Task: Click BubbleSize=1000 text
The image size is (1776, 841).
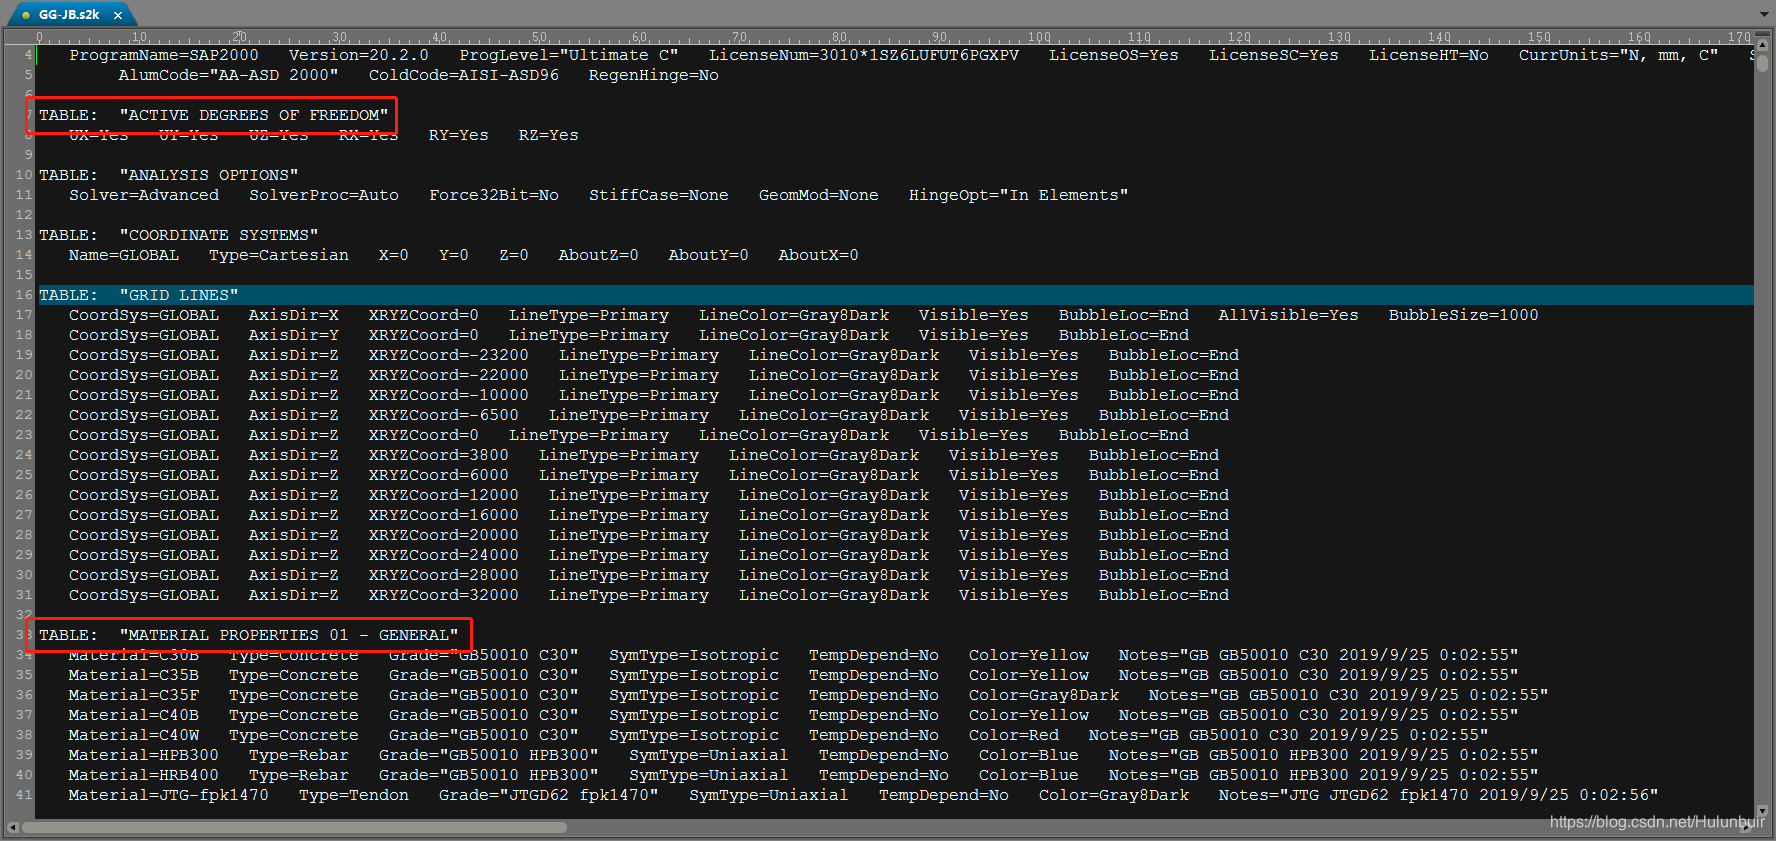Action: (1464, 315)
